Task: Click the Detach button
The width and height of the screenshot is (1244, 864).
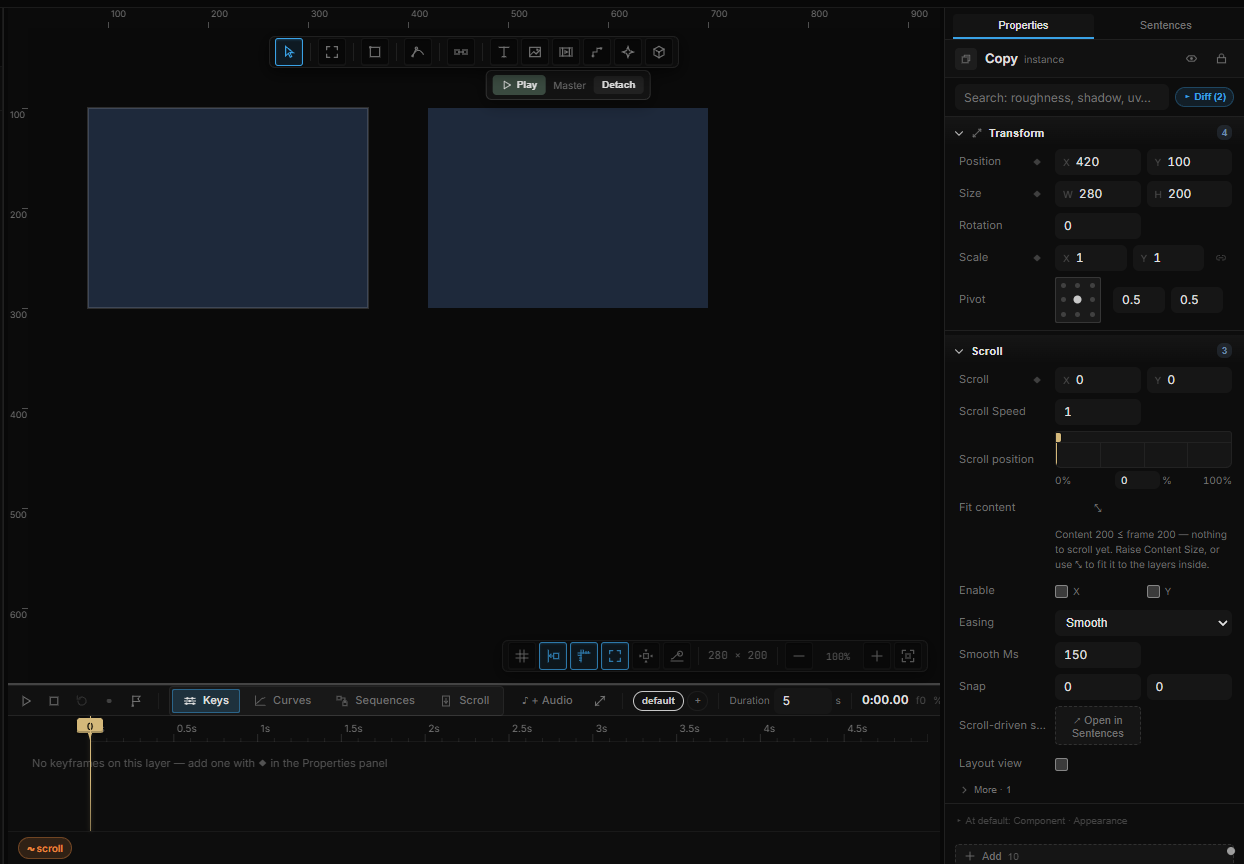Action: click(x=618, y=85)
